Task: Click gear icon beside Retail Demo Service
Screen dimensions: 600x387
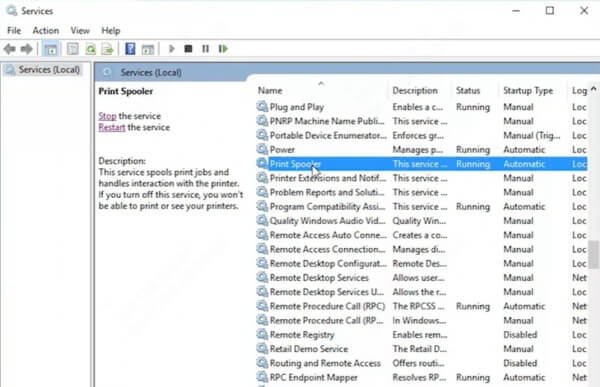Action: (x=262, y=348)
